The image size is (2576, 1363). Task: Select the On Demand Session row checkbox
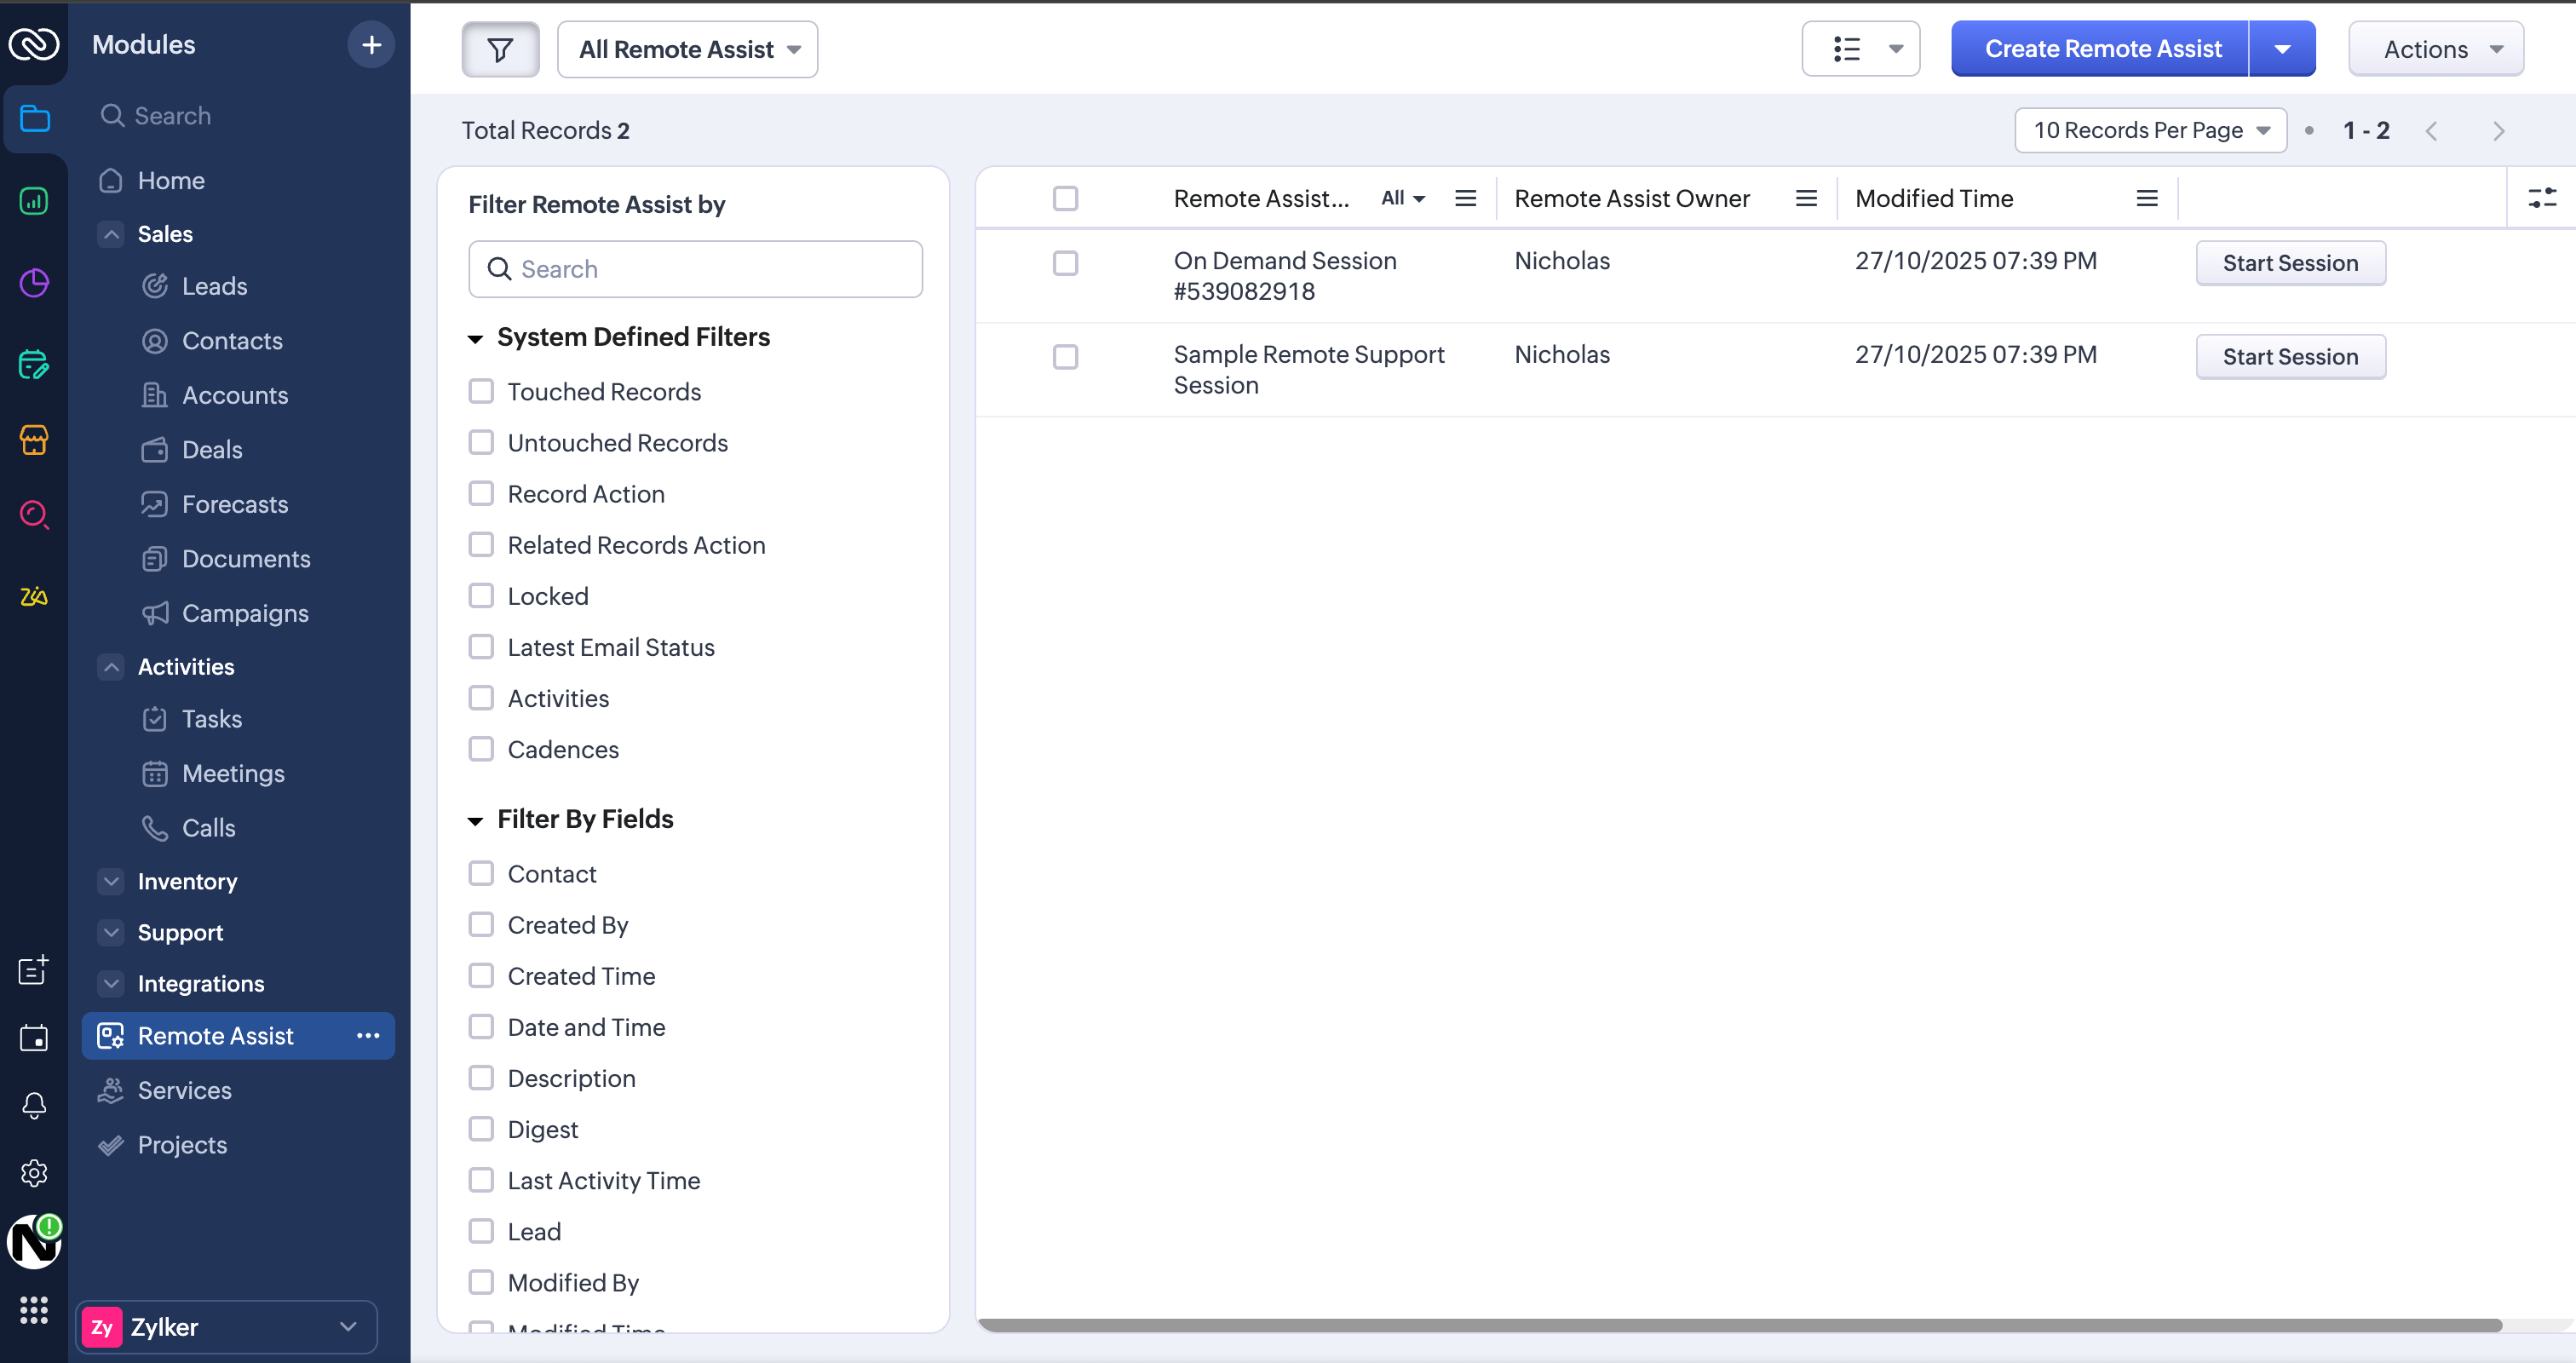pos(1065,263)
